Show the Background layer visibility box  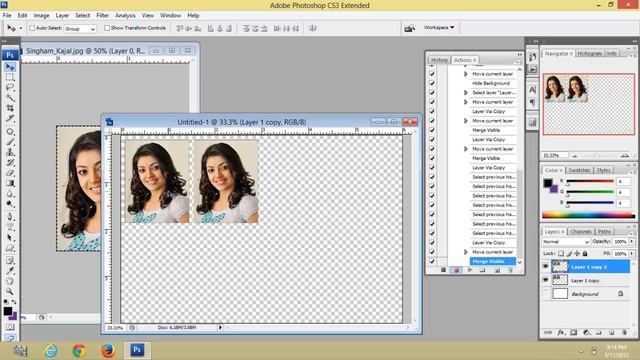[545, 293]
